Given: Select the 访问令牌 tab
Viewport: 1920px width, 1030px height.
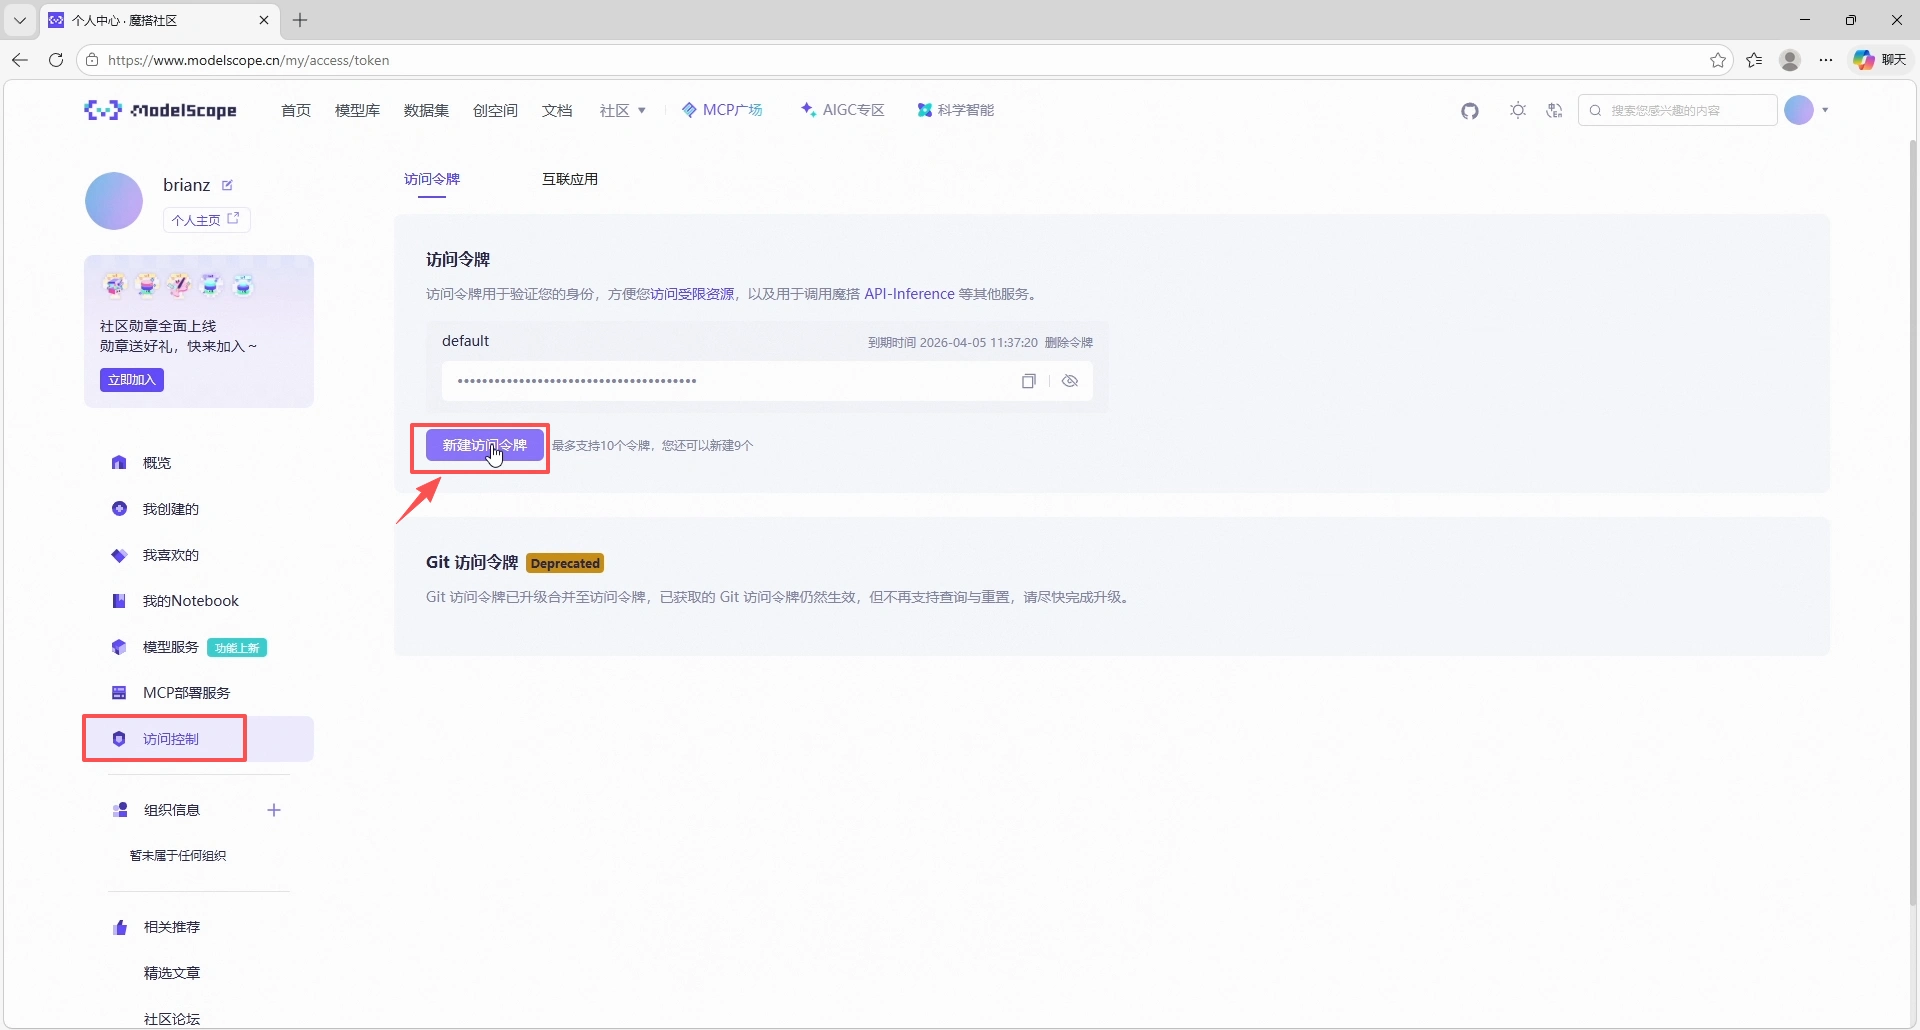Looking at the screenshot, I should (432, 179).
